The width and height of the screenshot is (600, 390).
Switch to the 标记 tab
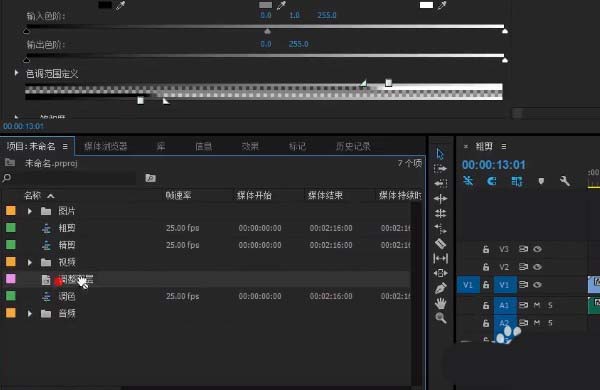coord(297,146)
